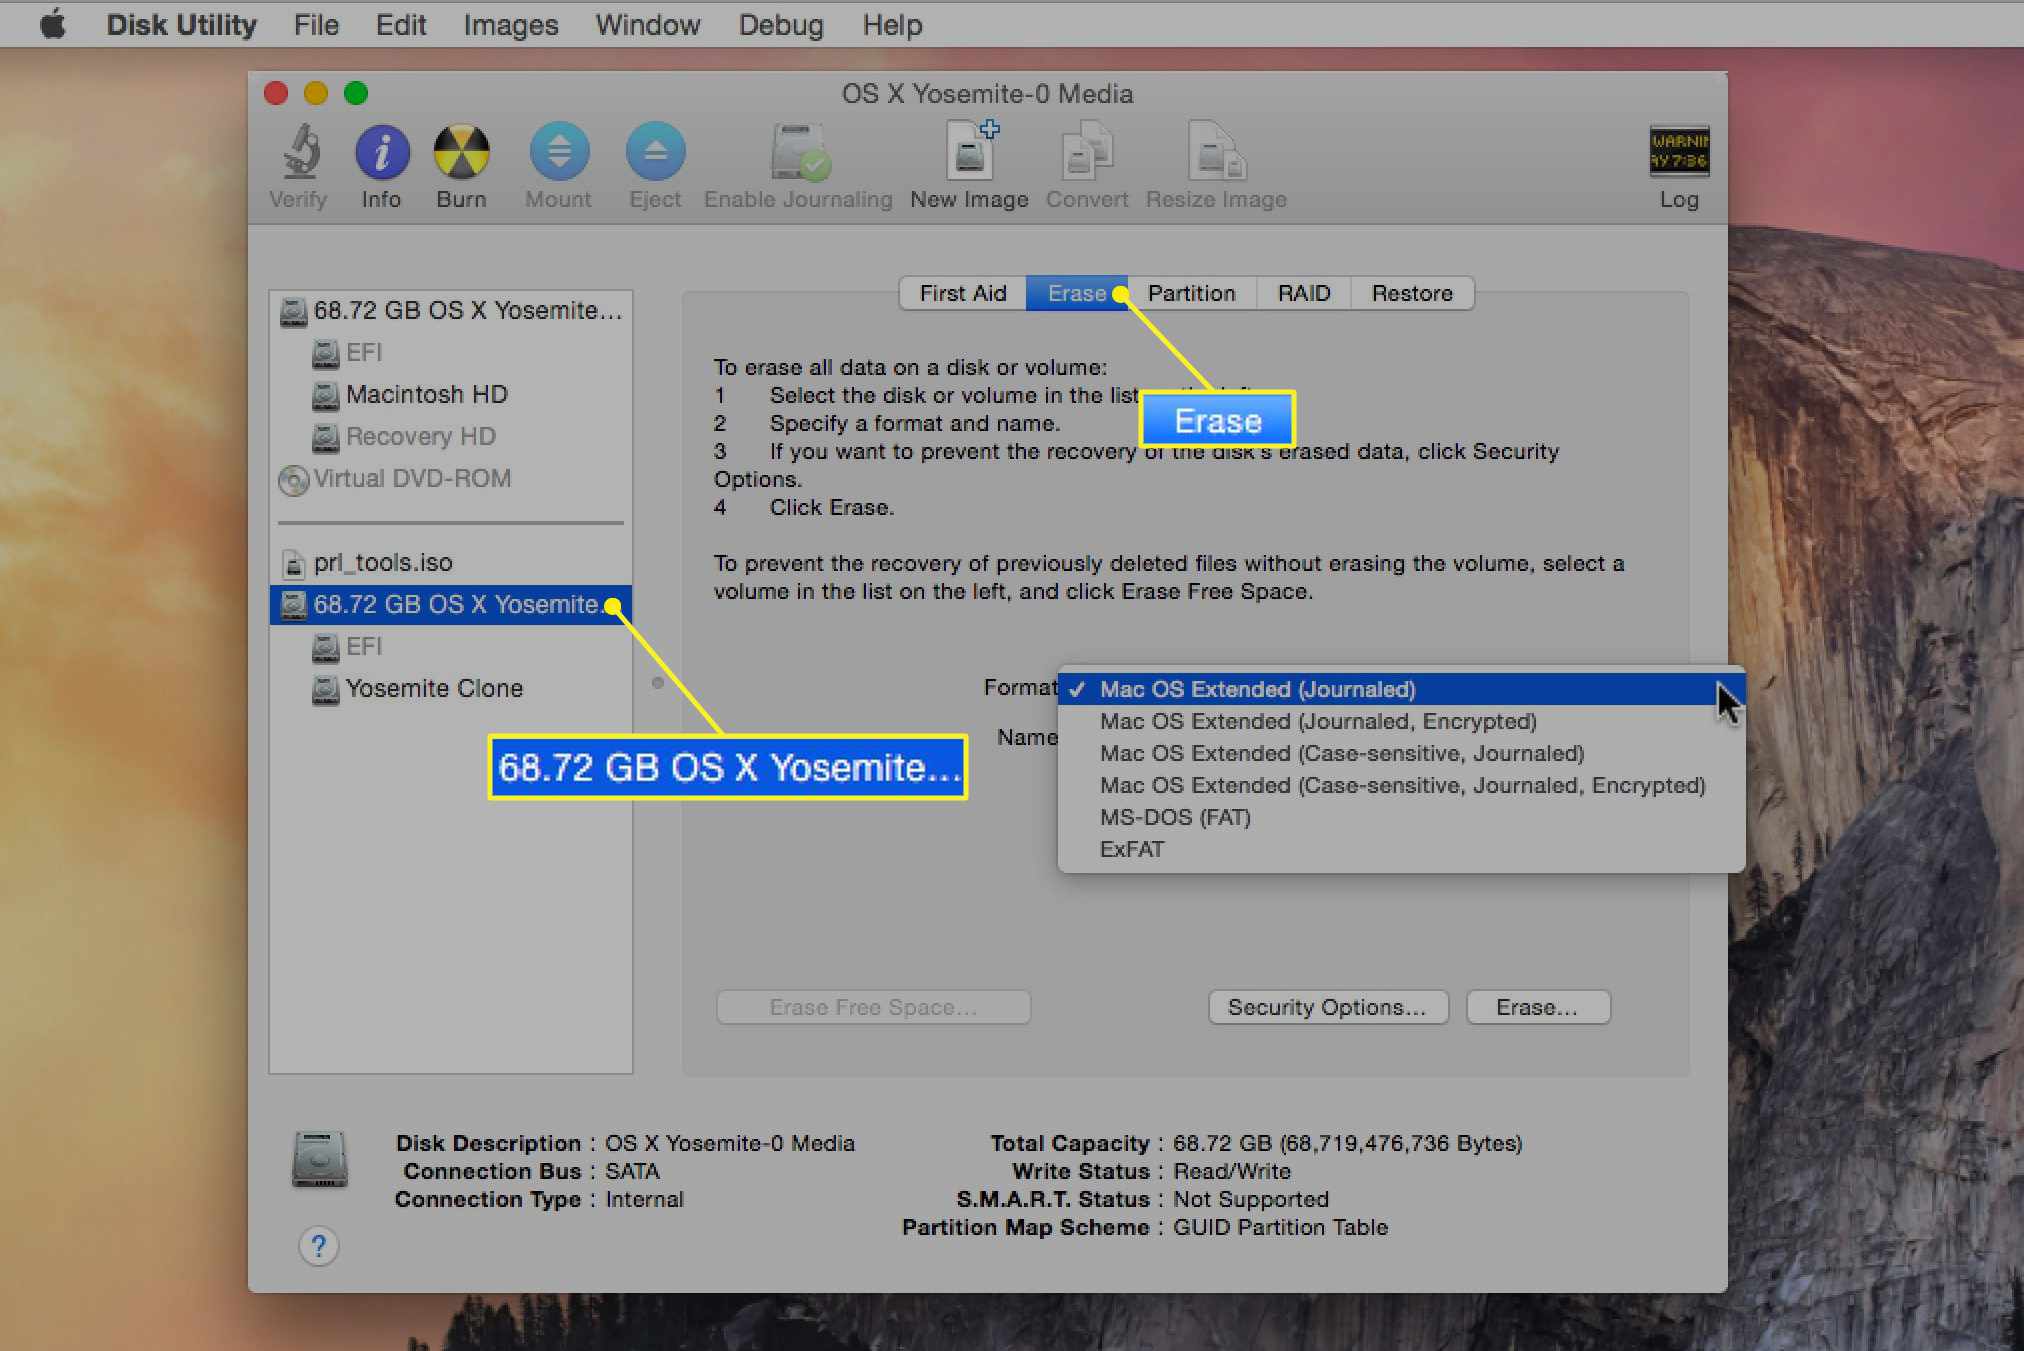
Task: Click the Eject toolbar icon
Action: click(x=655, y=152)
